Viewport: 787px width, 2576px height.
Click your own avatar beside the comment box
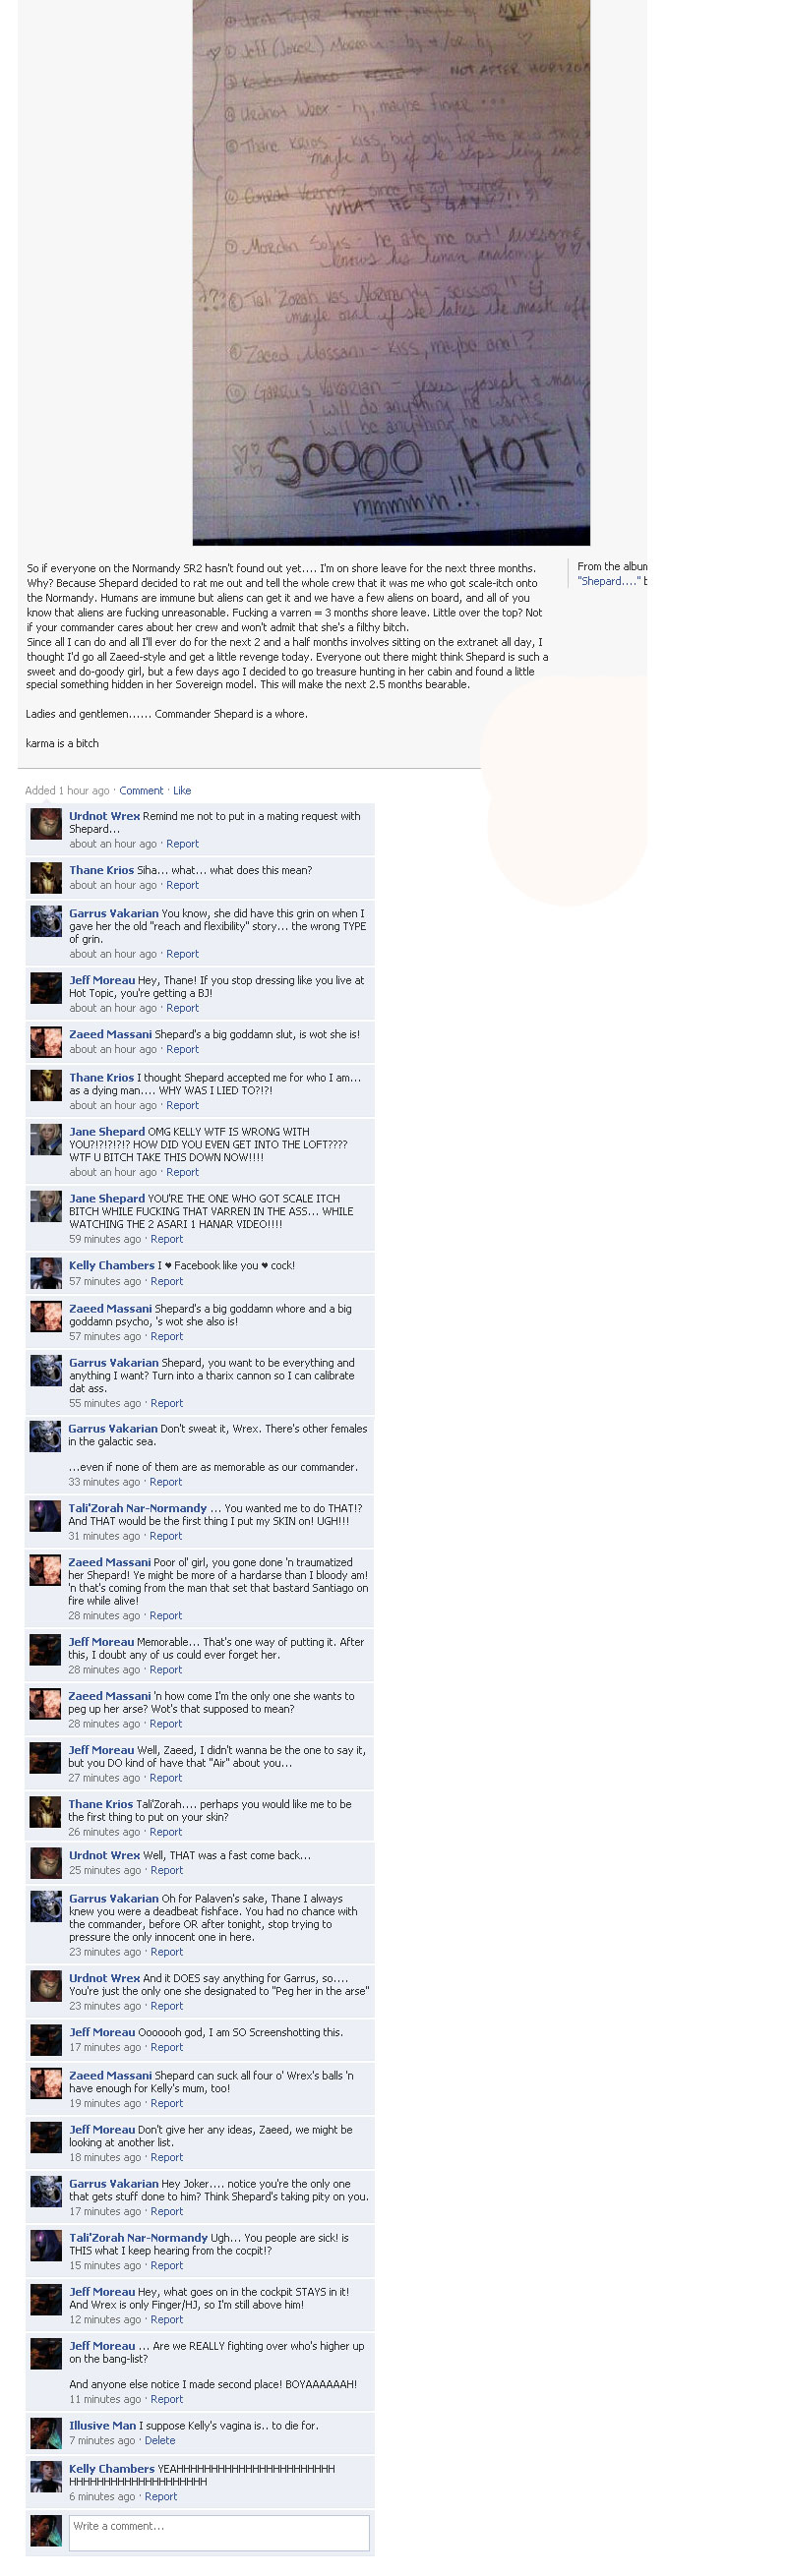point(46,2530)
